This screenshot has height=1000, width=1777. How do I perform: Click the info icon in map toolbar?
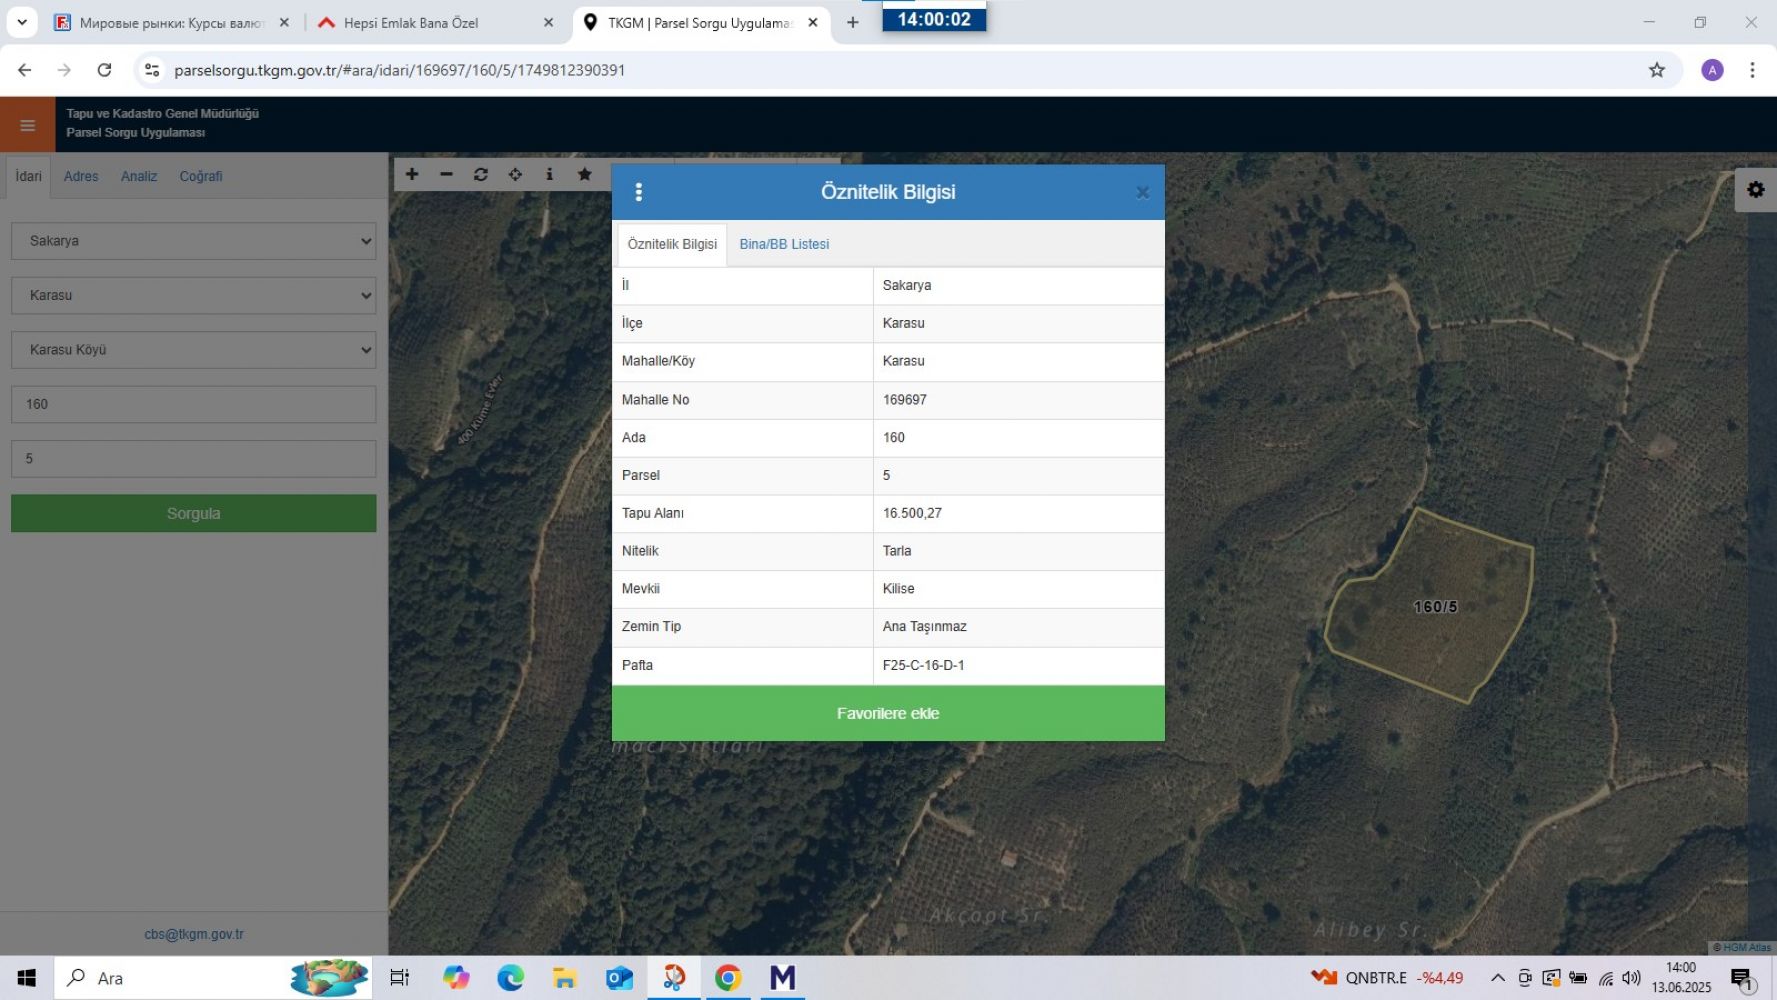click(x=549, y=174)
